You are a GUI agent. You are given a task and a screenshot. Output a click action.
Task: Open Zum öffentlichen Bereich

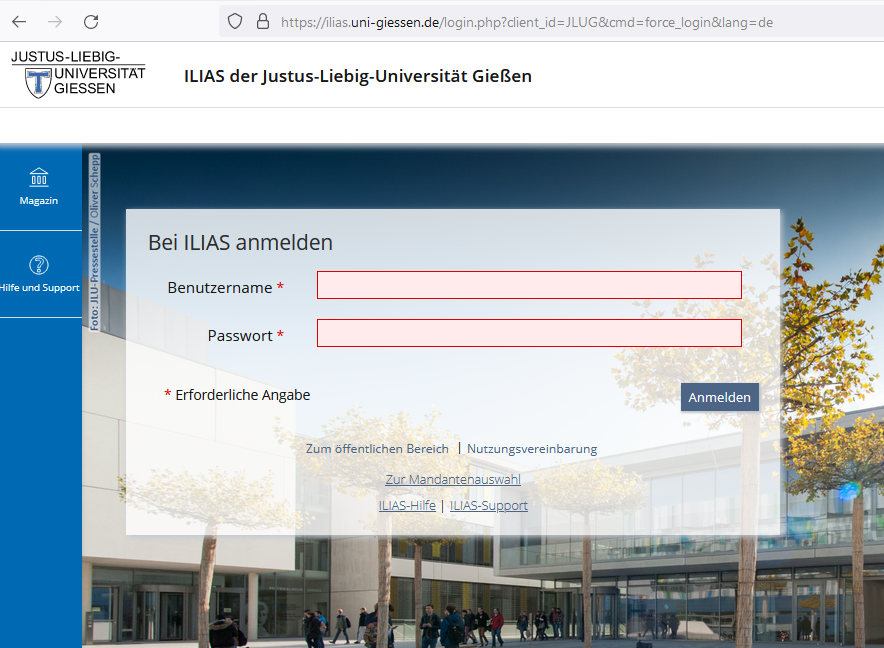click(x=377, y=448)
